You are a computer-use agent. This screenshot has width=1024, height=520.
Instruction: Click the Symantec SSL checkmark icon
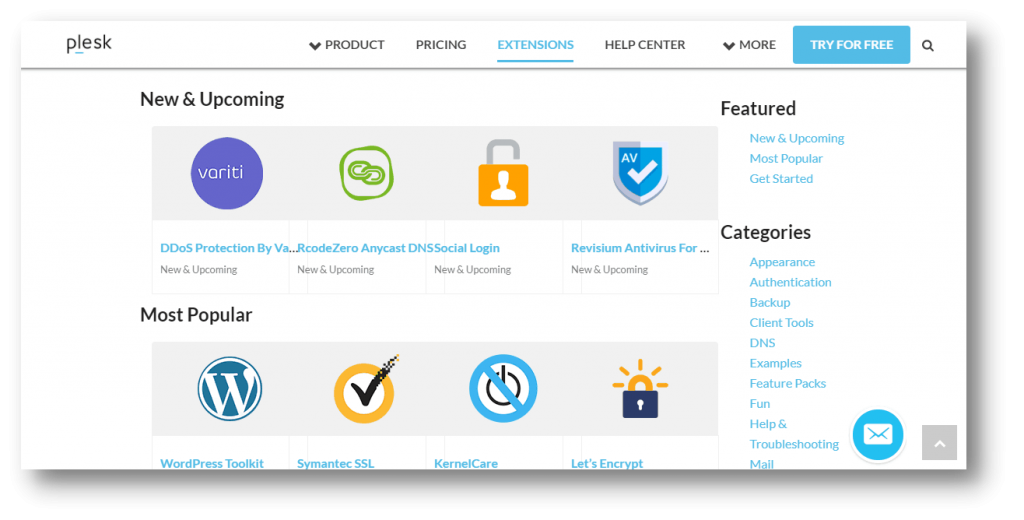pyautogui.click(x=366, y=388)
